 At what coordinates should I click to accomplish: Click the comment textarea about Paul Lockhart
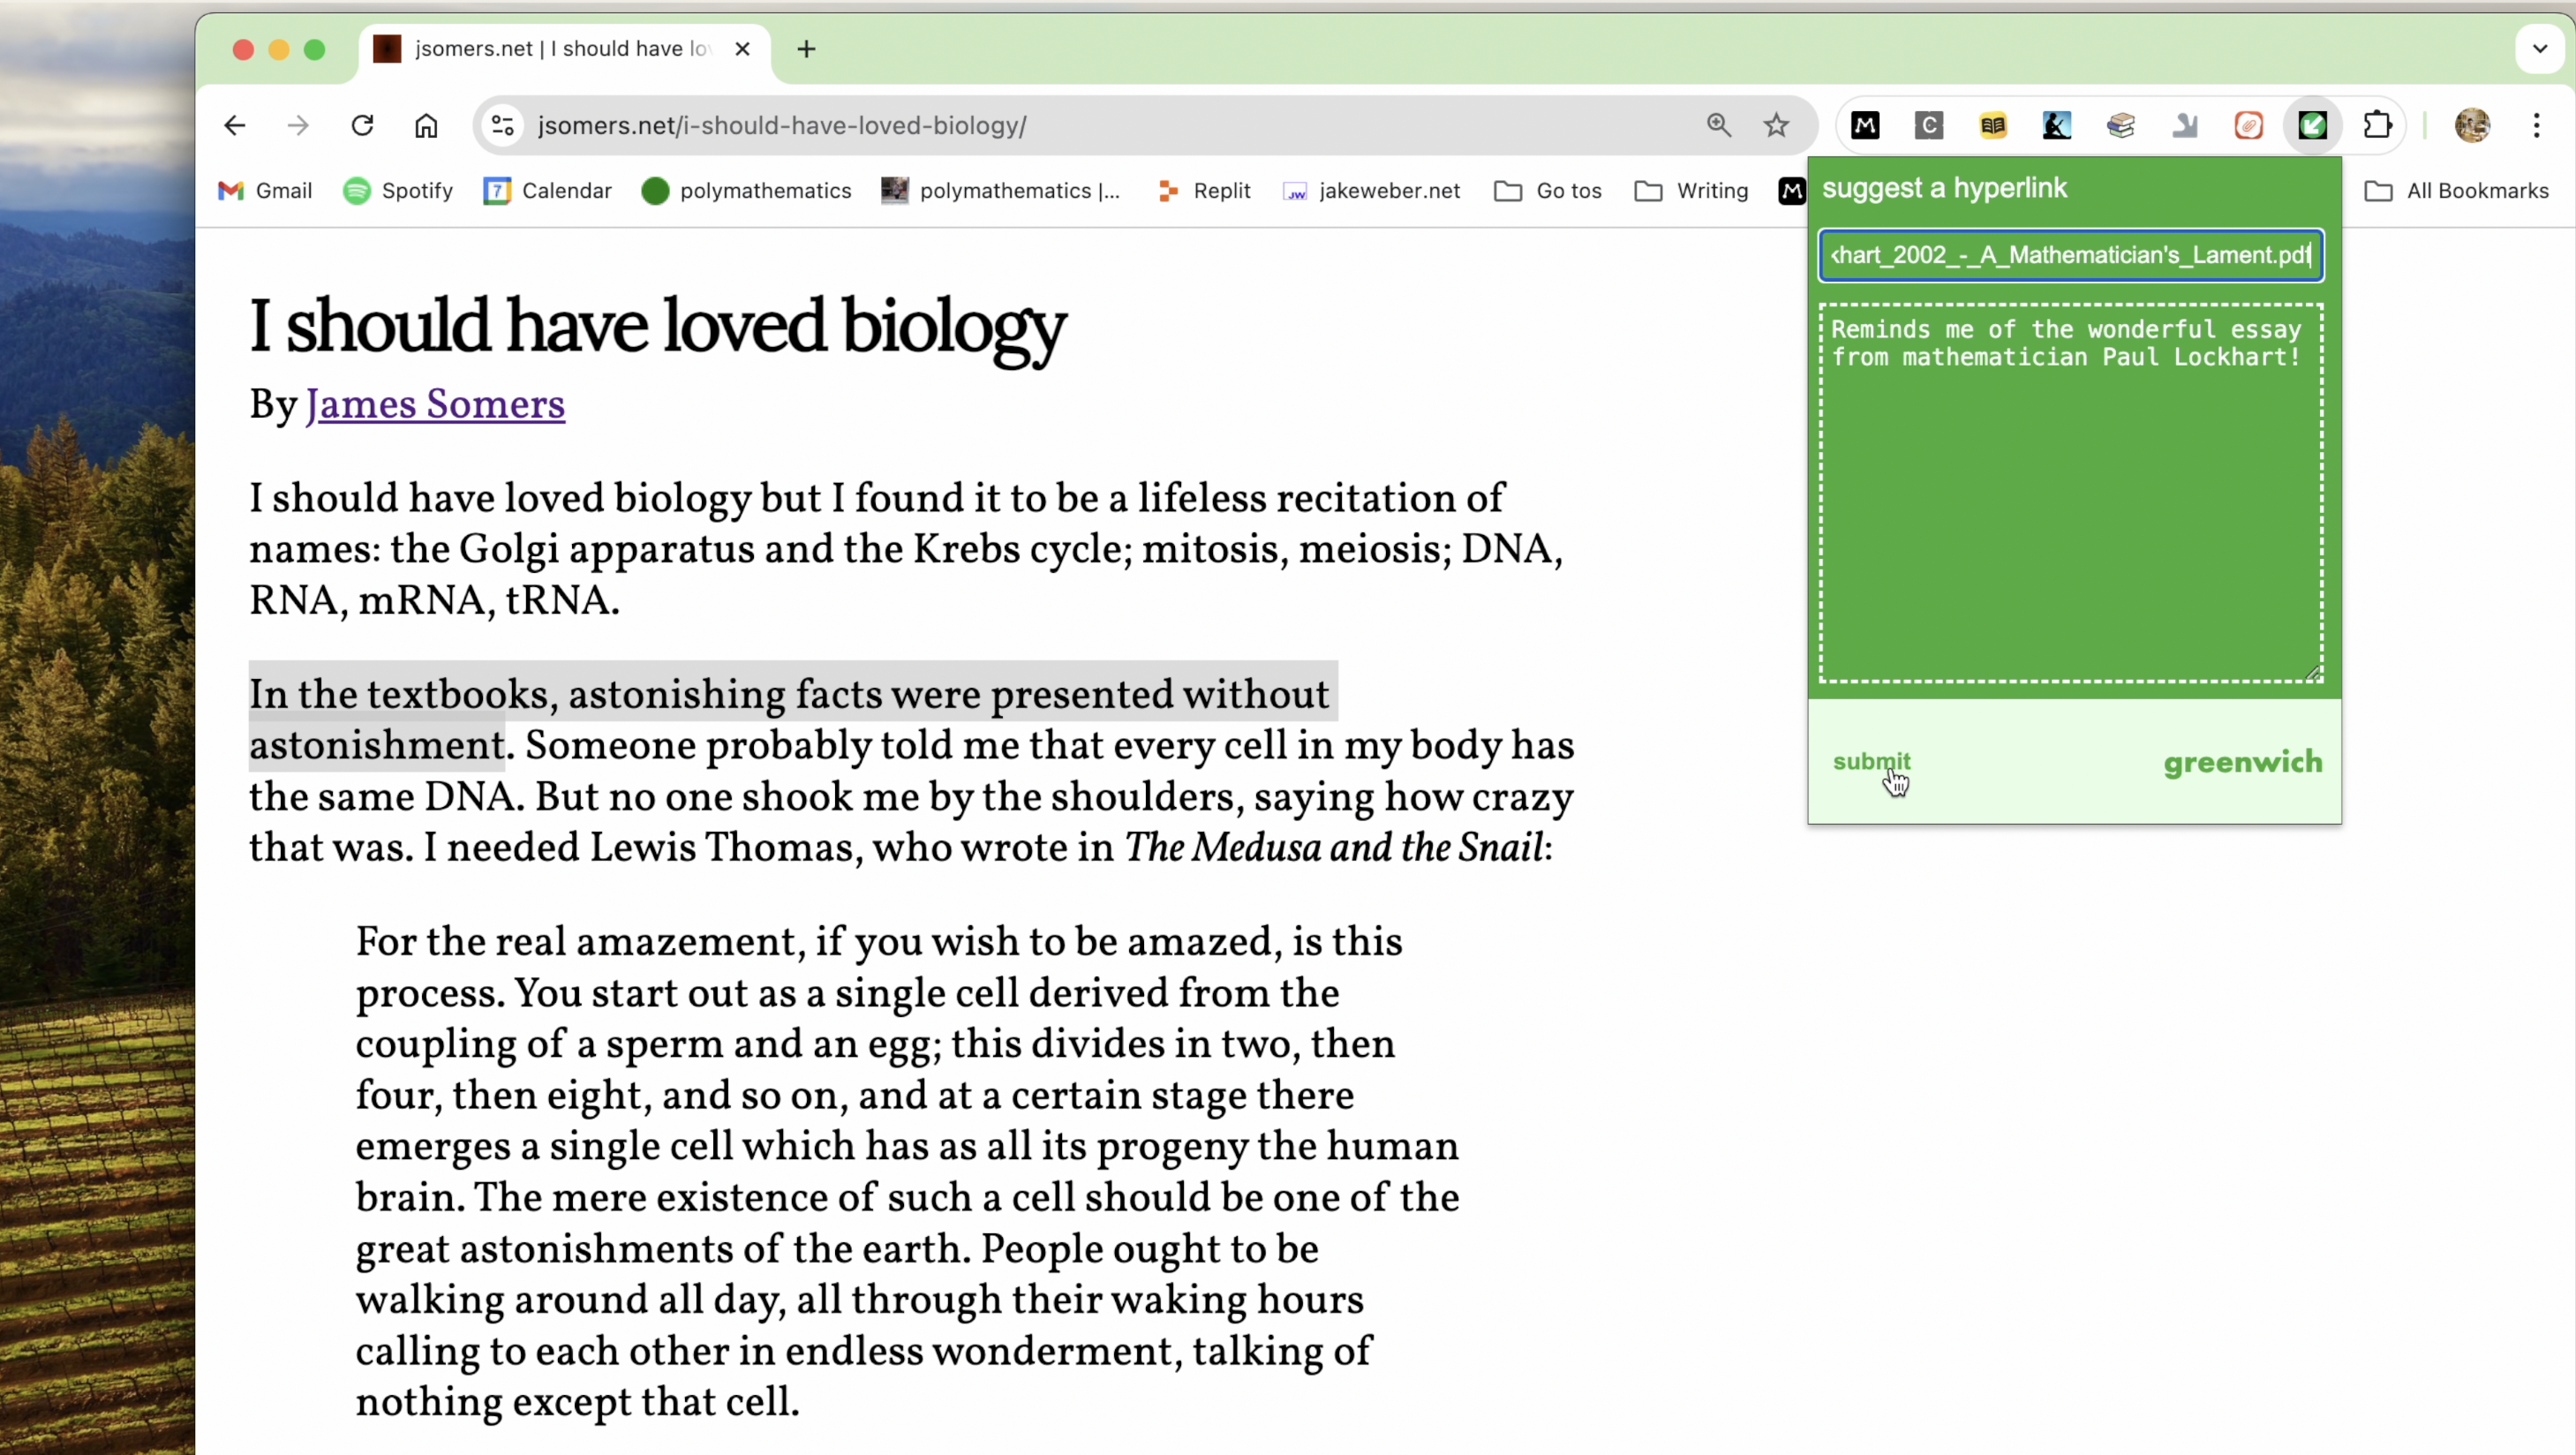[x=2071, y=493]
